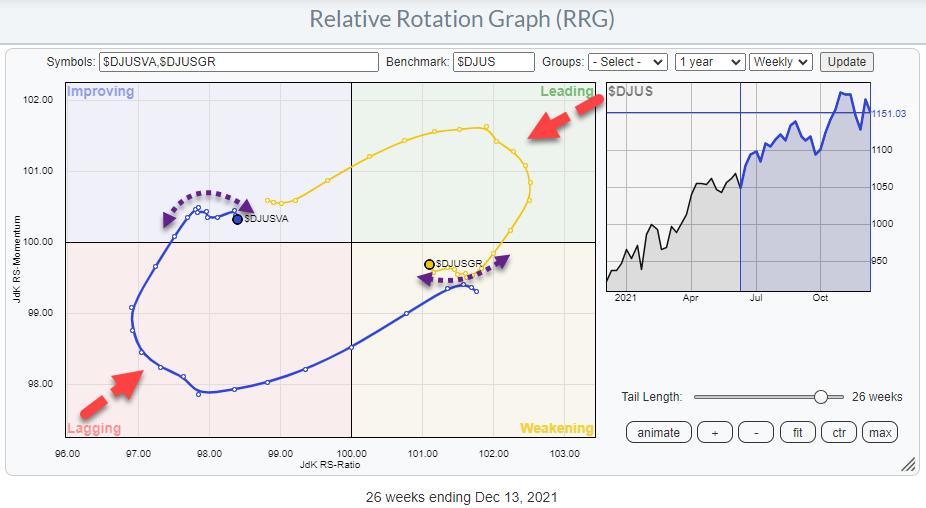Center the chart with ctr button
This screenshot has width=926, height=508.
(x=838, y=432)
